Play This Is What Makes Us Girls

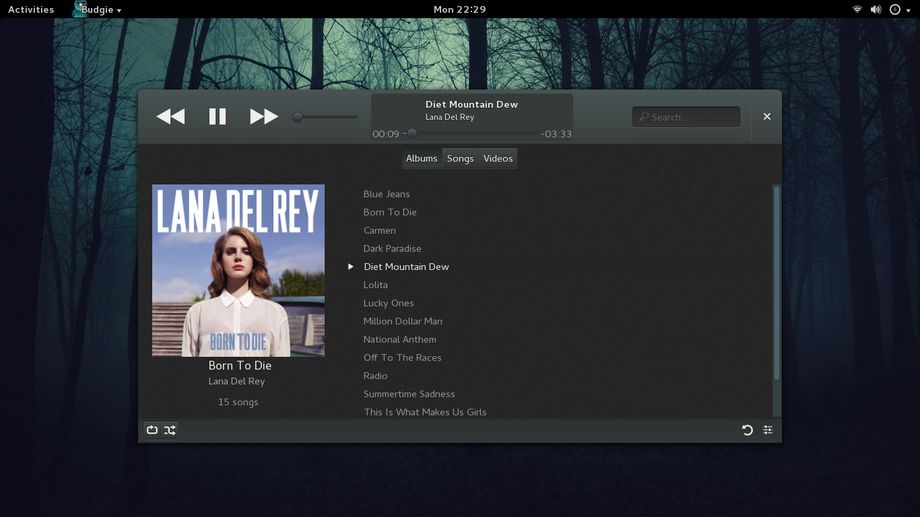click(425, 413)
